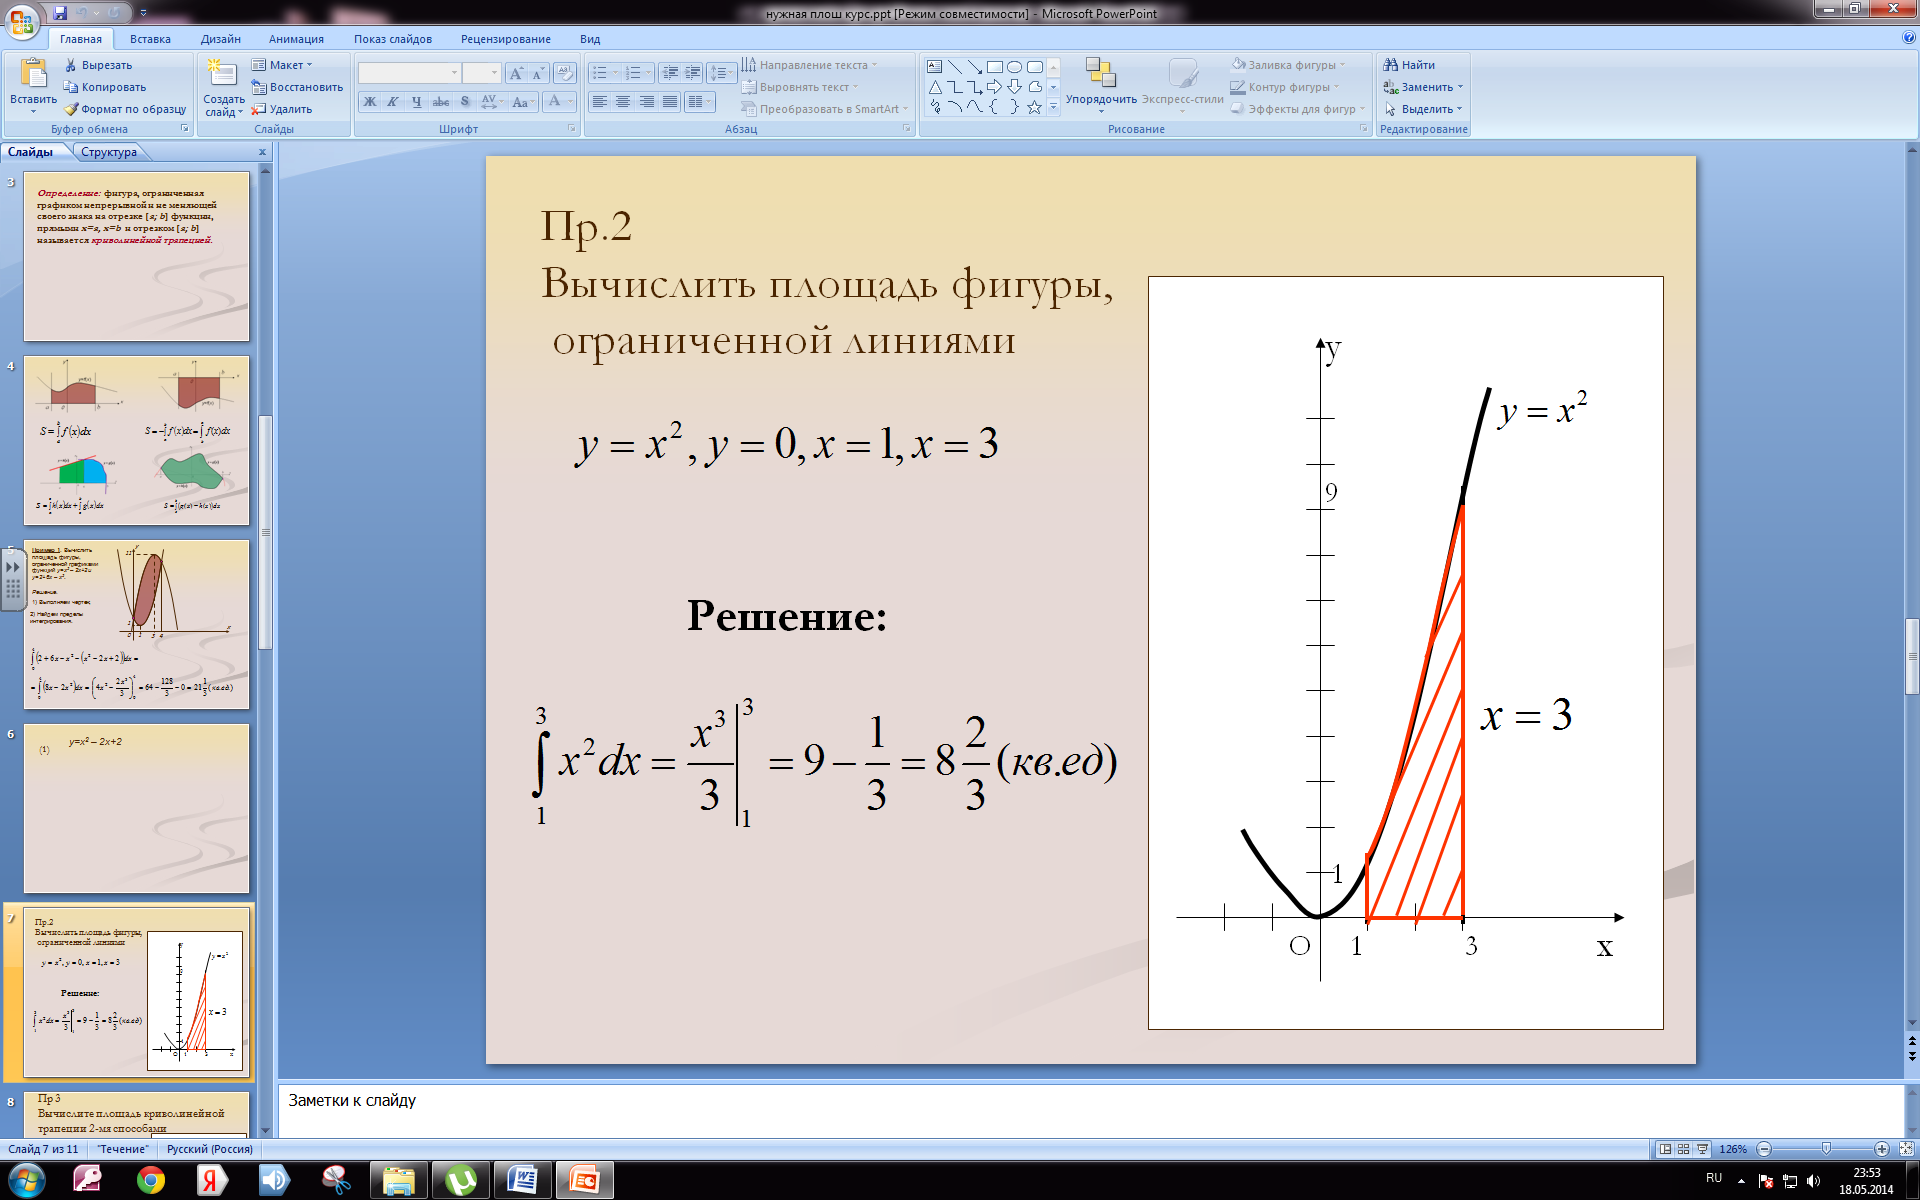Click Формат по образцу button
This screenshot has width=1920, height=1200.
point(125,109)
